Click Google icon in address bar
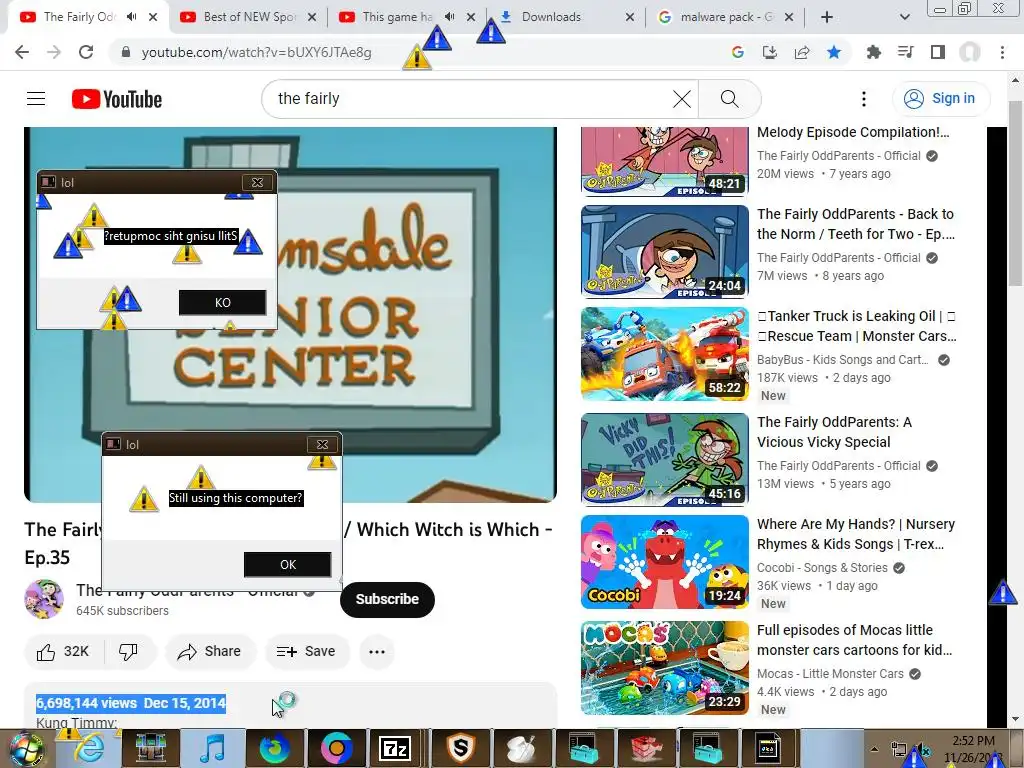Viewport: 1024px width, 768px height. (x=738, y=52)
